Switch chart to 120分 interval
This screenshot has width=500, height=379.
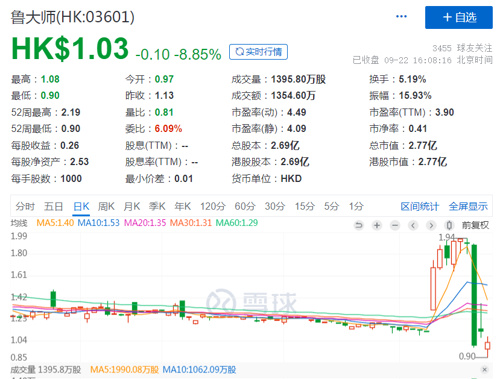click(x=213, y=206)
